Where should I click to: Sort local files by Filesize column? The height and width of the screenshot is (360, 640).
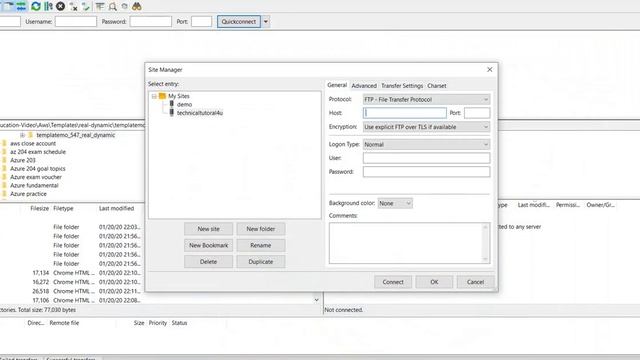40,209
